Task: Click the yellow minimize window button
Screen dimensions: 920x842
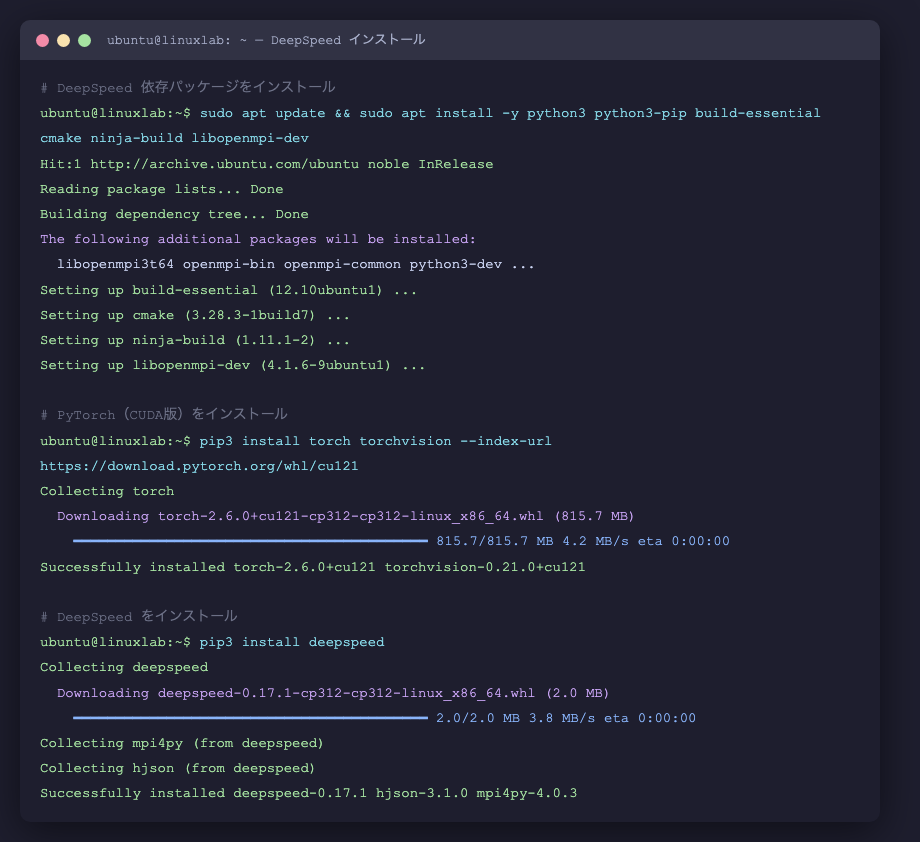Action: point(63,40)
